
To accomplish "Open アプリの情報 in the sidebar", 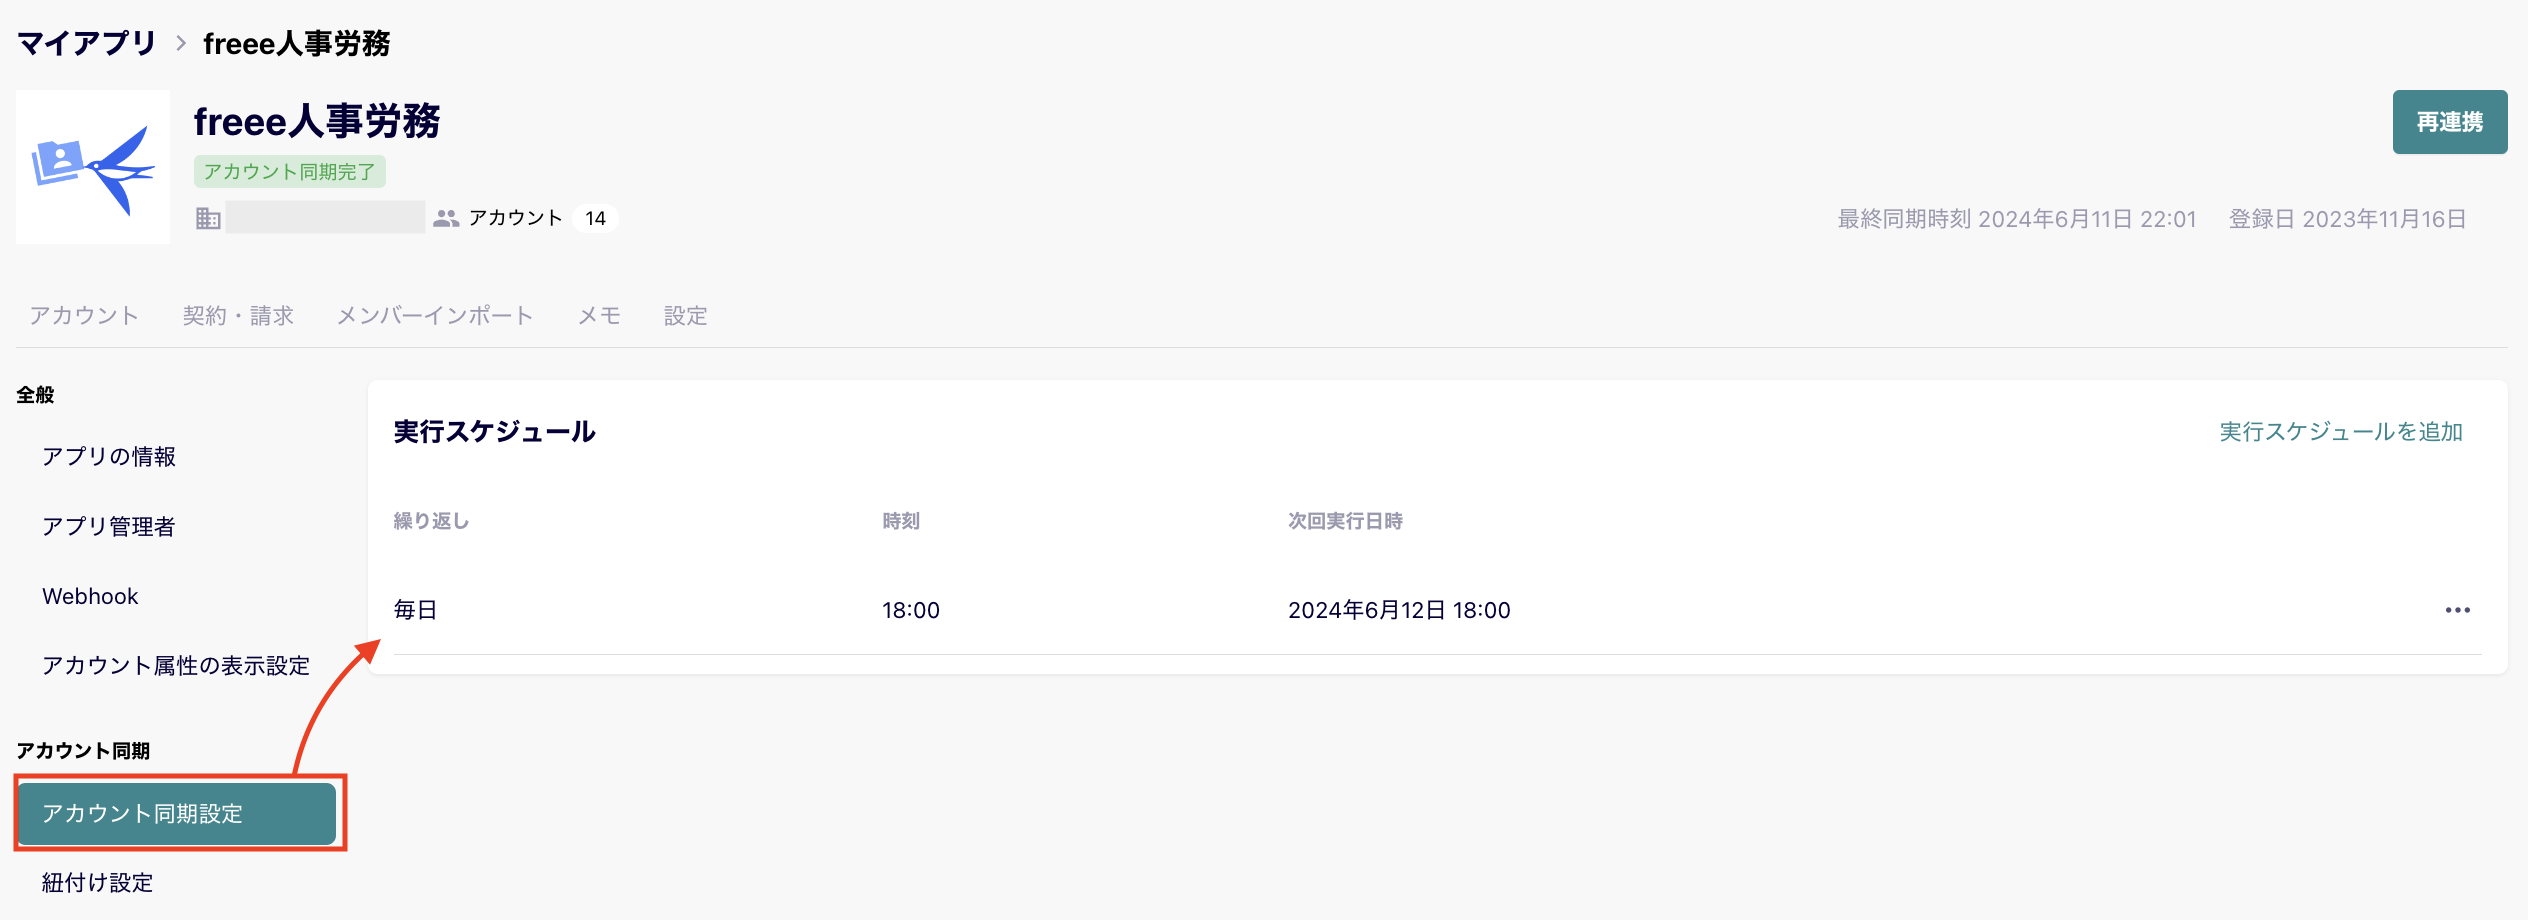I will tap(109, 457).
